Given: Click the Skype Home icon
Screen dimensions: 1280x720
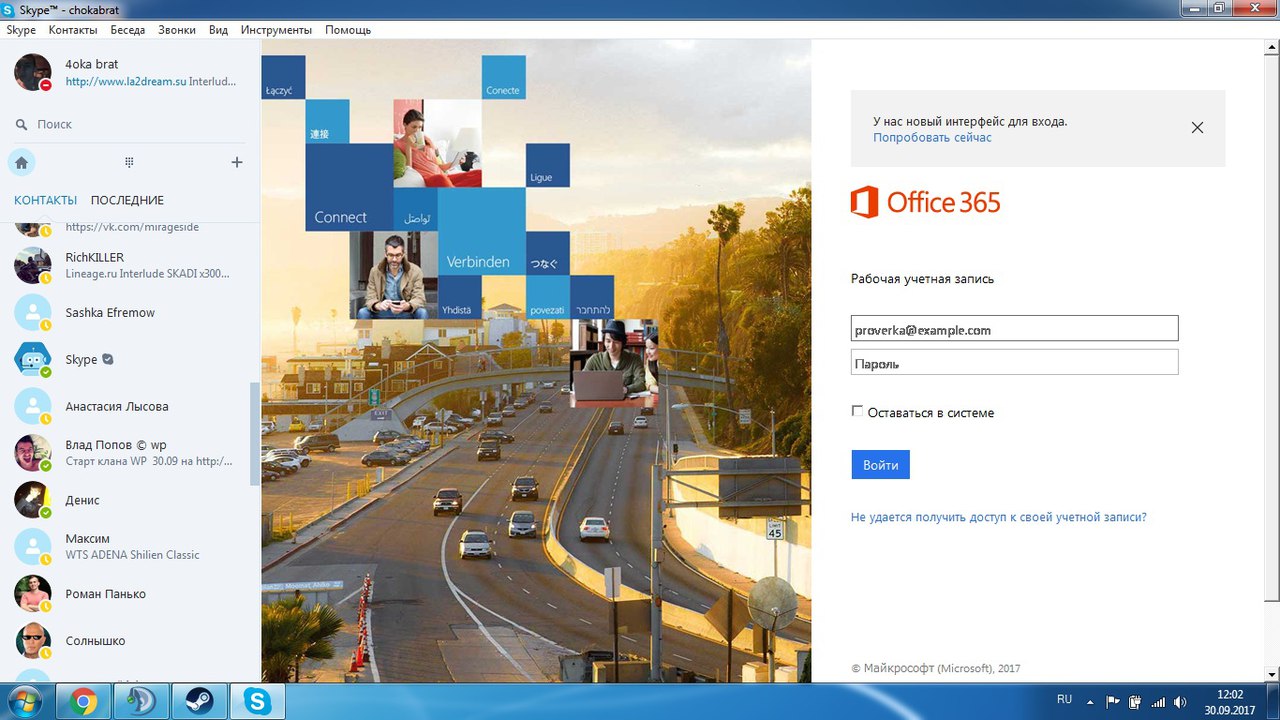Looking at the screenshot, I should click(x=21, y=162).
